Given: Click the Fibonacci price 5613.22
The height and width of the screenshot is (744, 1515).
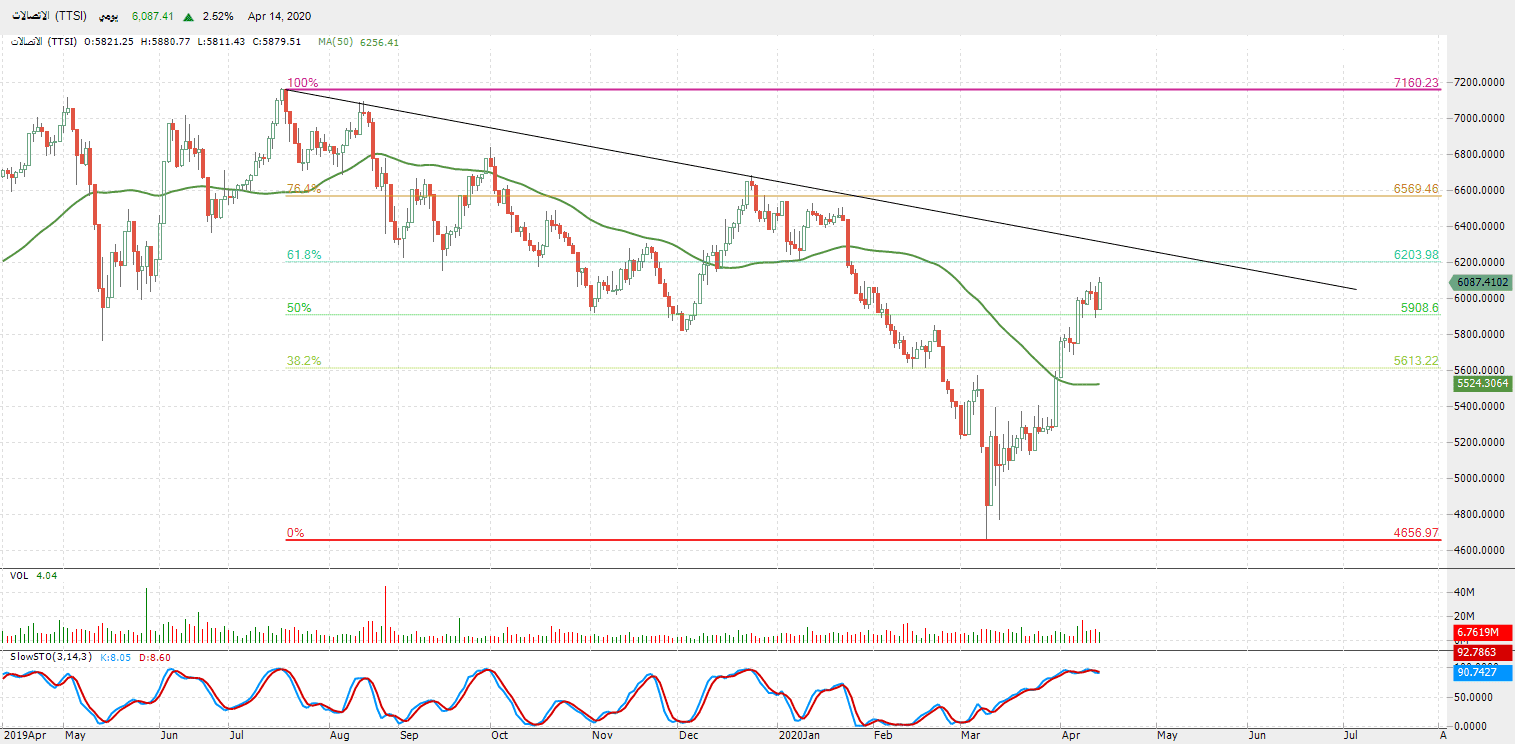Looking at the screenshot, I should [x=1416, y=361].
